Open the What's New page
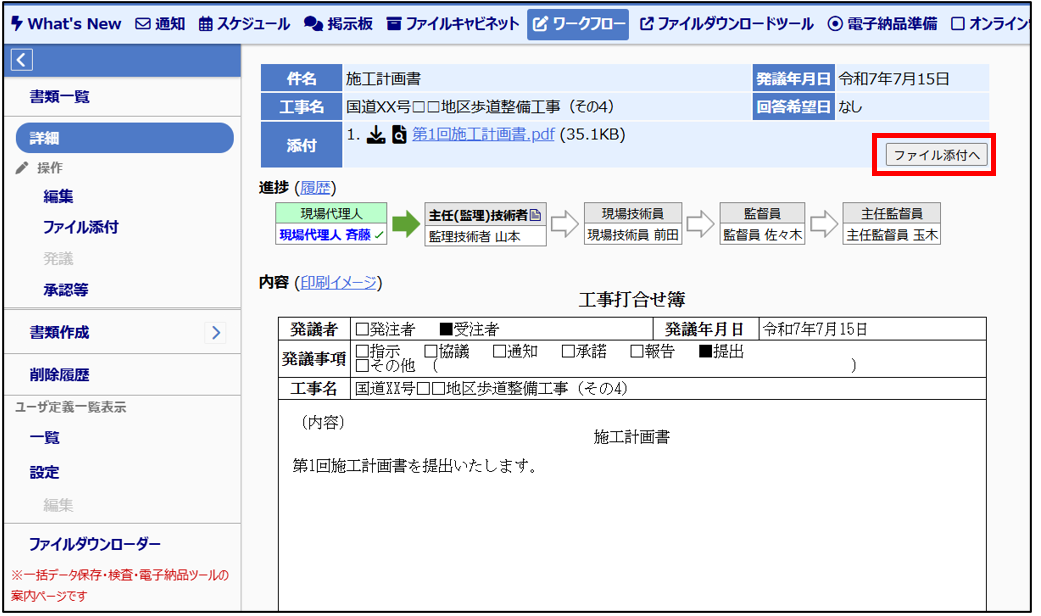 pyautogui.click(x=66, y=23)
